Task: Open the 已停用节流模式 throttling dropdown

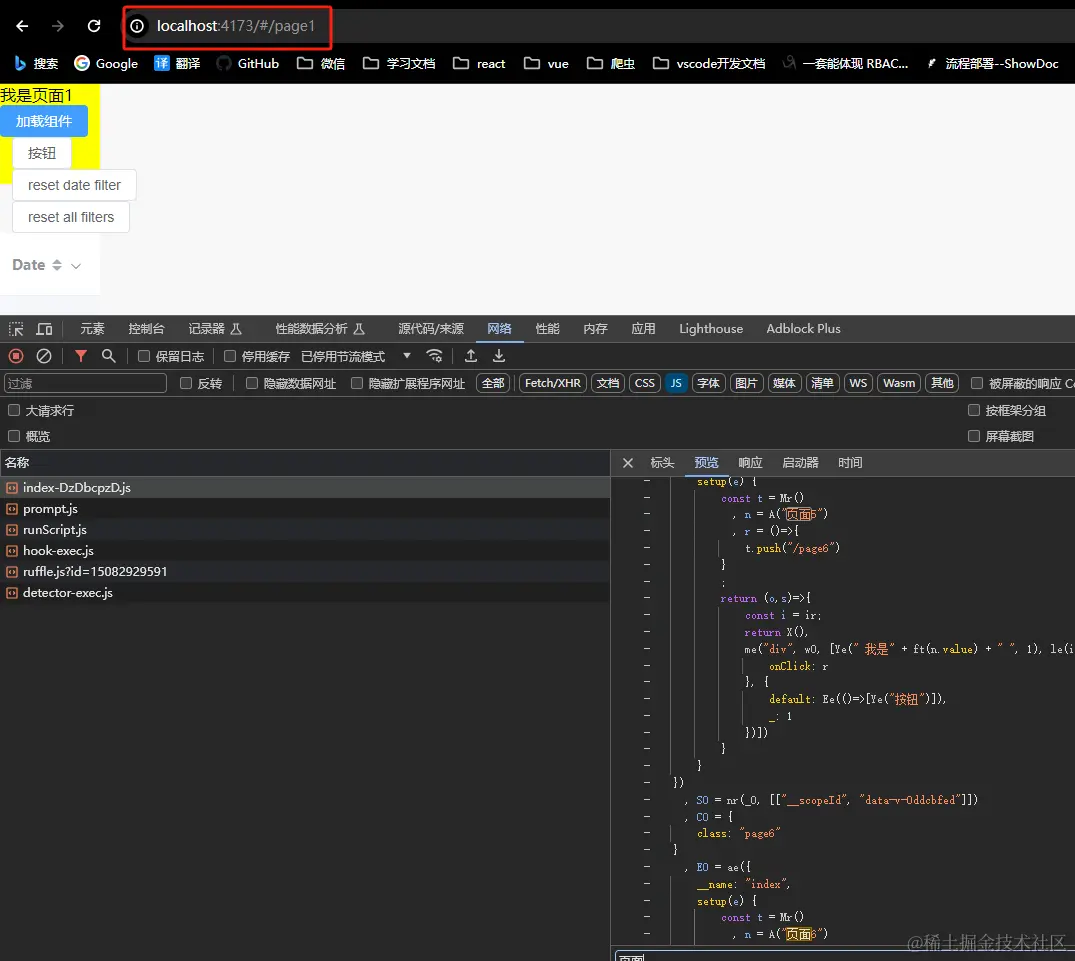Action: [x=356, y=356]
